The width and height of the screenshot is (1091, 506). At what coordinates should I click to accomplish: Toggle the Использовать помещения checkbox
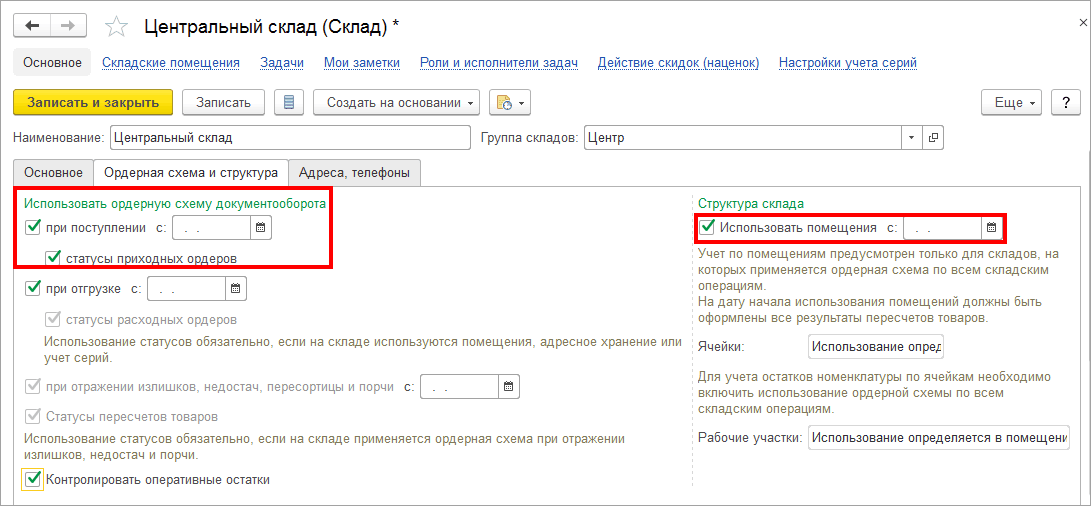point(708,227)
